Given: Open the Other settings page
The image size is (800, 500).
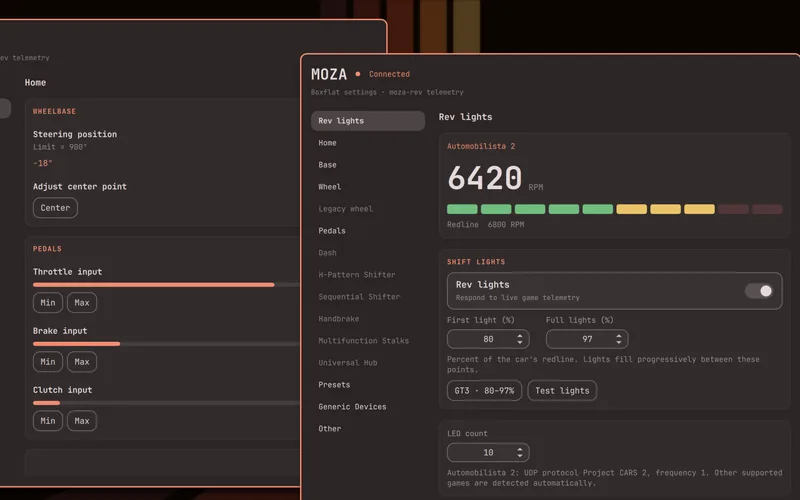Looking at the screenshot, I should [x=330, y=429].
